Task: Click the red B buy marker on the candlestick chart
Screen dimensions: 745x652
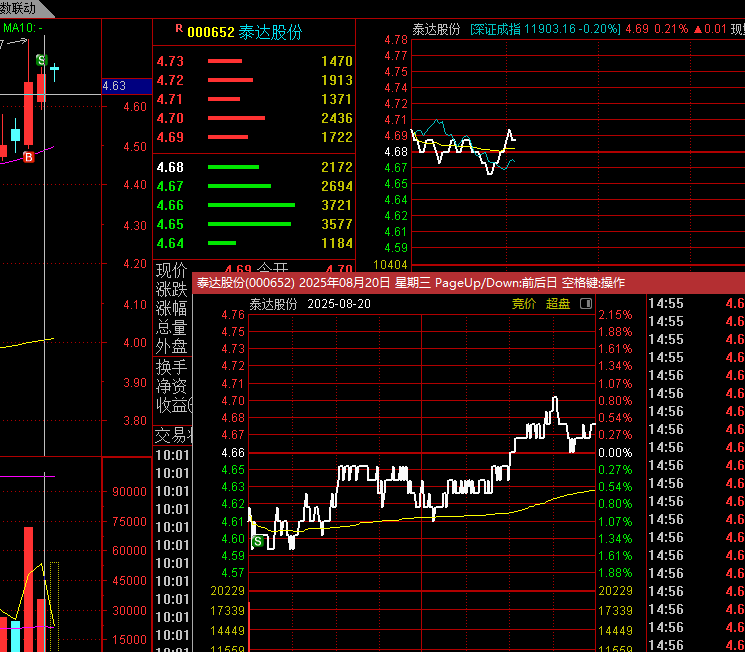Action: tap(29, 157)
